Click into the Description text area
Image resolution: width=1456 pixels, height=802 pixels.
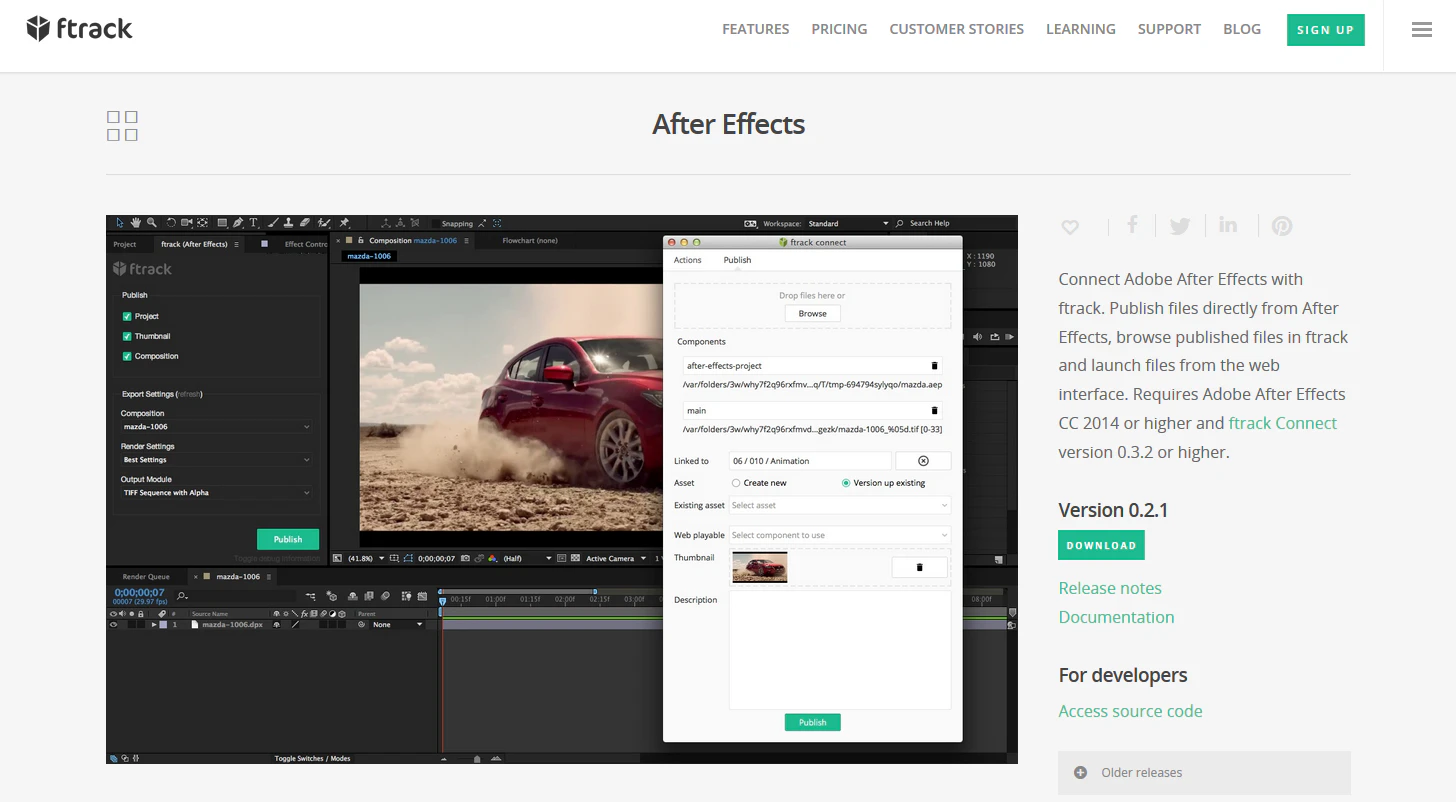[x=840, y=649]
